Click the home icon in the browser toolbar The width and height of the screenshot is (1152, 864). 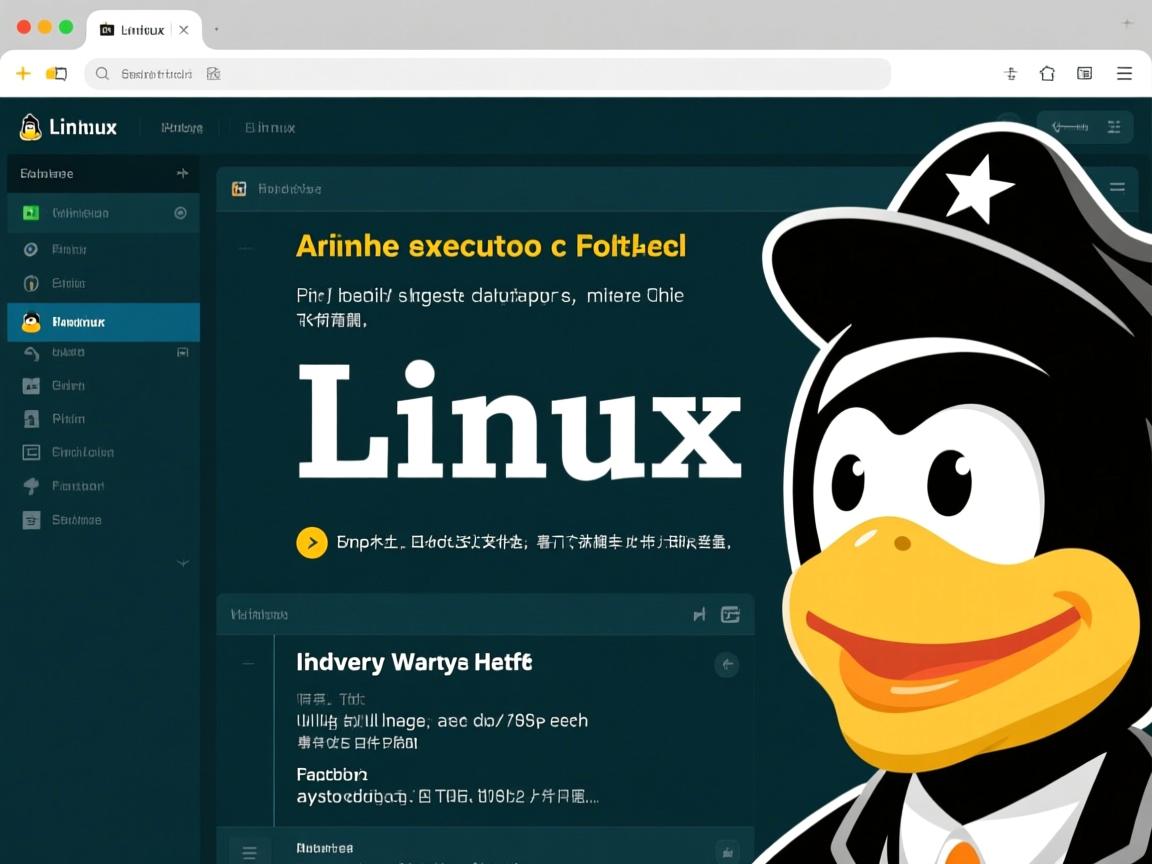pyautogui.click(x=1047, y=73)
